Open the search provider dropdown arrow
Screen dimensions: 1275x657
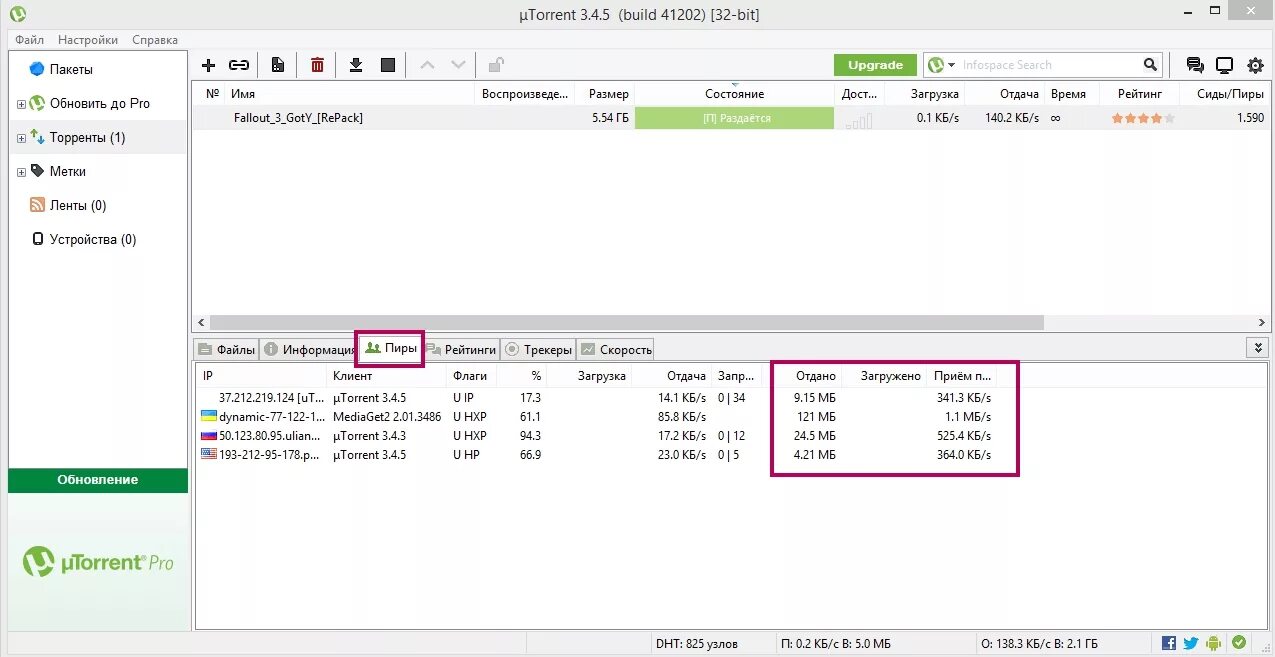point(952,65)
